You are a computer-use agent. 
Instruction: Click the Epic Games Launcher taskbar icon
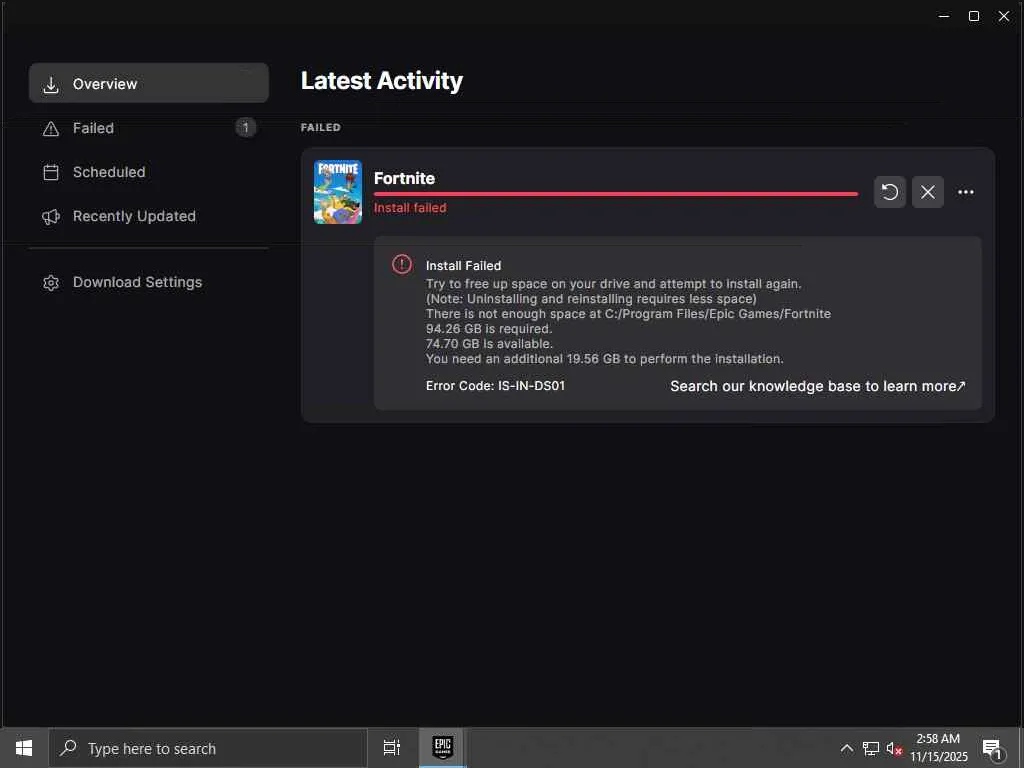coord(443,747)
